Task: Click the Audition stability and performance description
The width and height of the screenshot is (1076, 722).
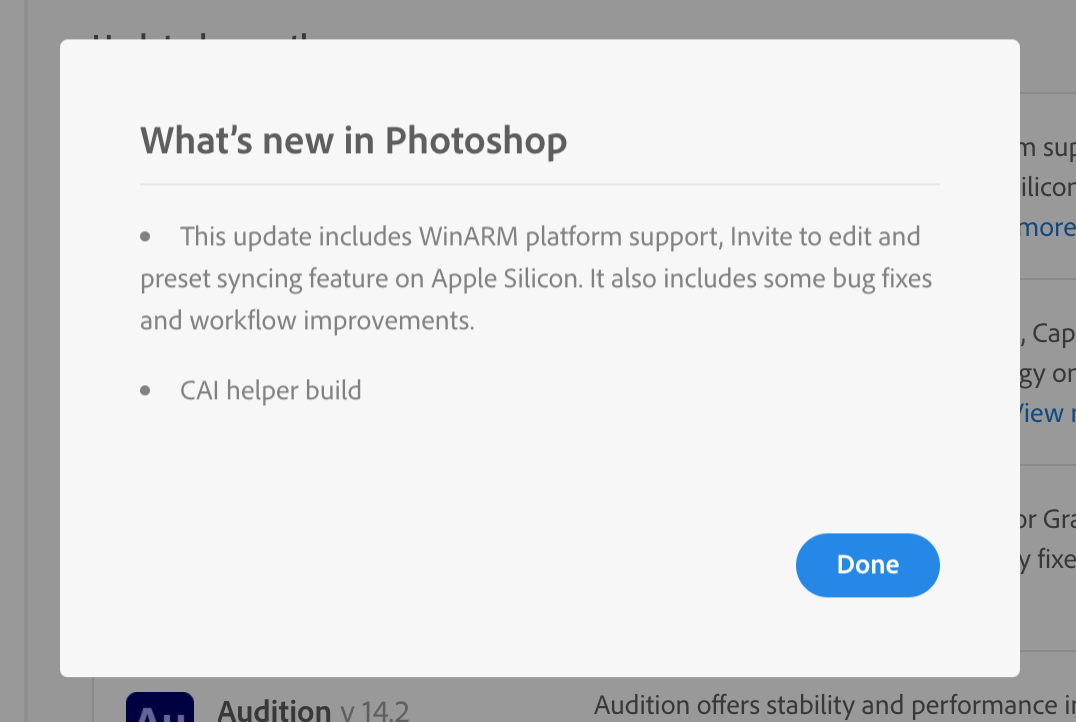Action: 830,706
